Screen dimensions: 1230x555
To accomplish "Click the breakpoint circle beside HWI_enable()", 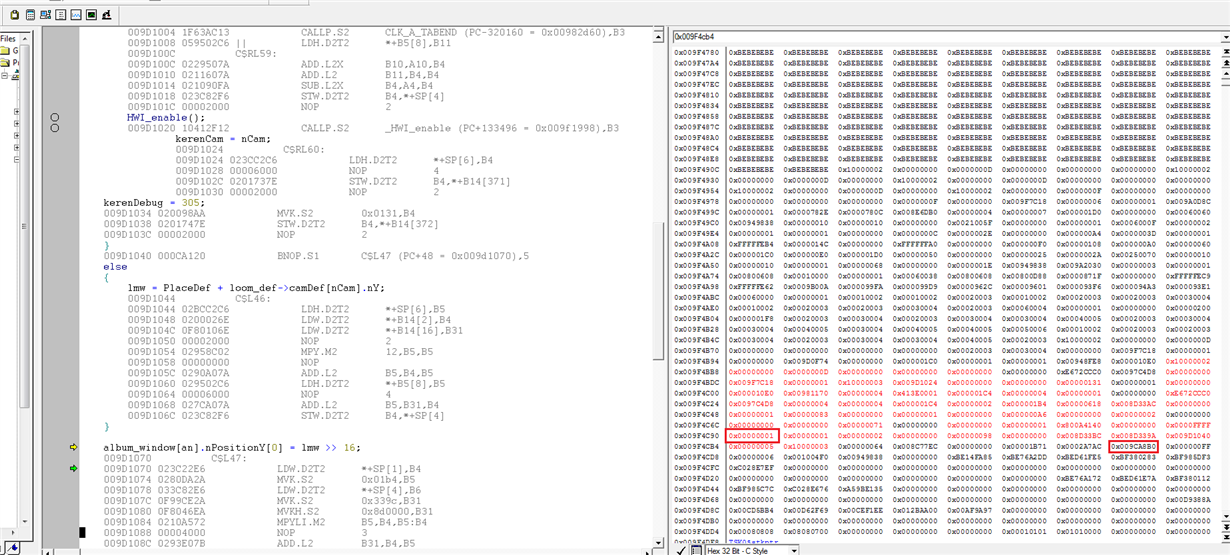I will [x=55, y=117].
